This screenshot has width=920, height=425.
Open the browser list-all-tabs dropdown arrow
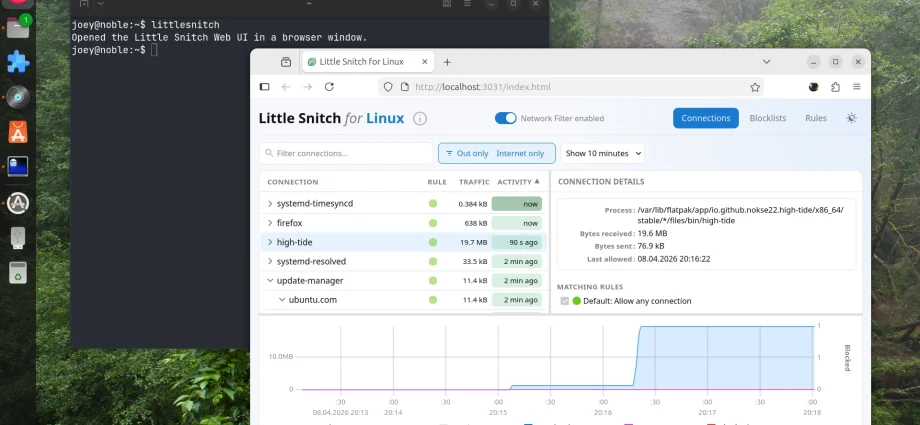(766, 62)
